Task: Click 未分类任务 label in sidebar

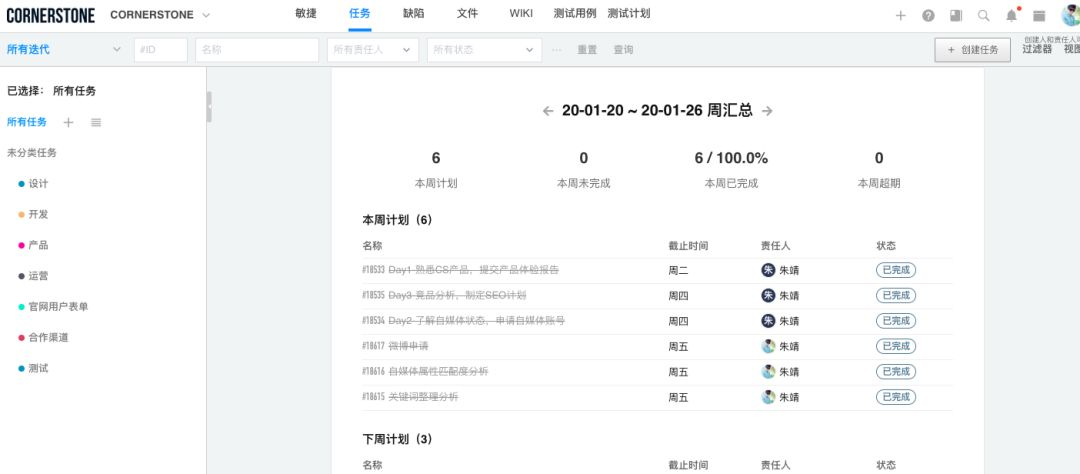Action: click(32, 153)
